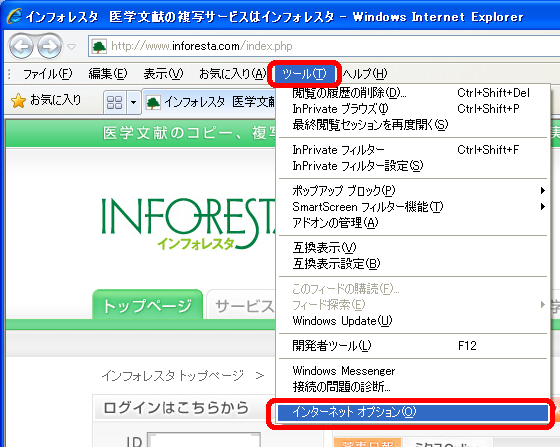
Task: Click the Quick Tabs grid icon
Action: [x=115, y=102]
